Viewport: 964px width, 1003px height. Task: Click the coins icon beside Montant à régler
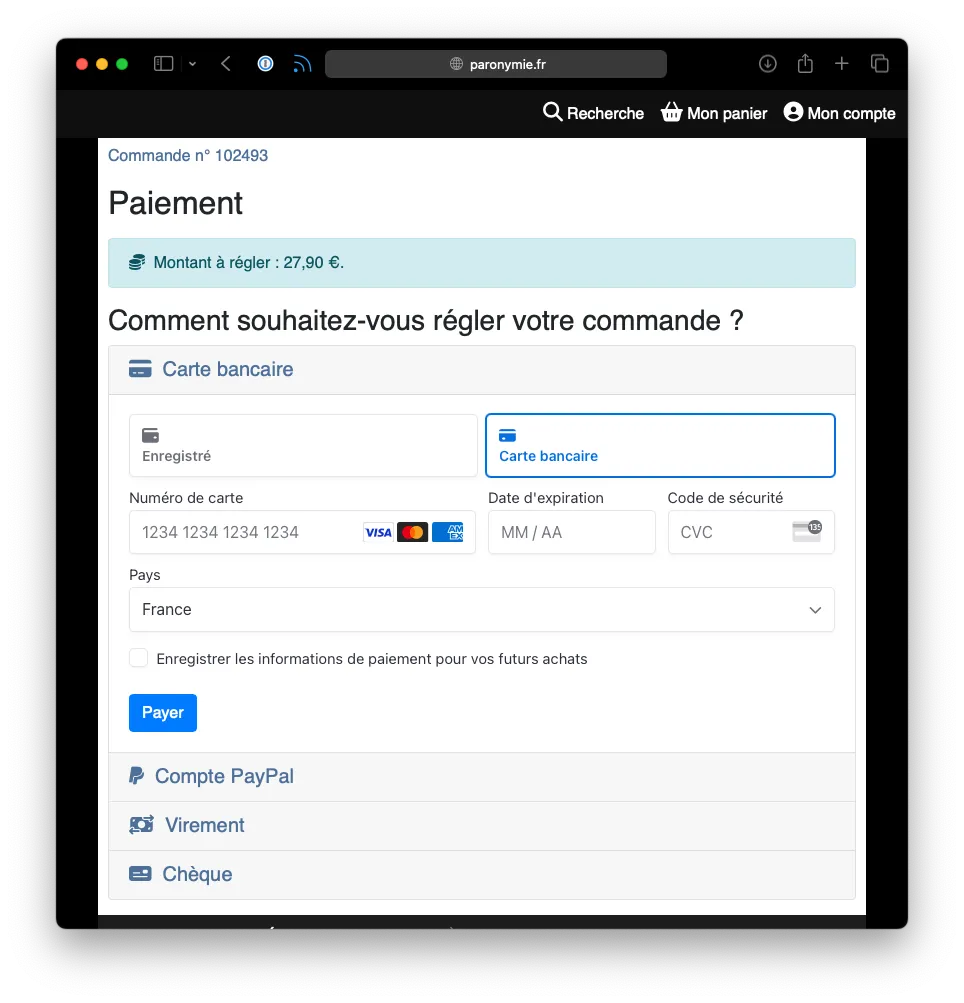coord(136,261)
